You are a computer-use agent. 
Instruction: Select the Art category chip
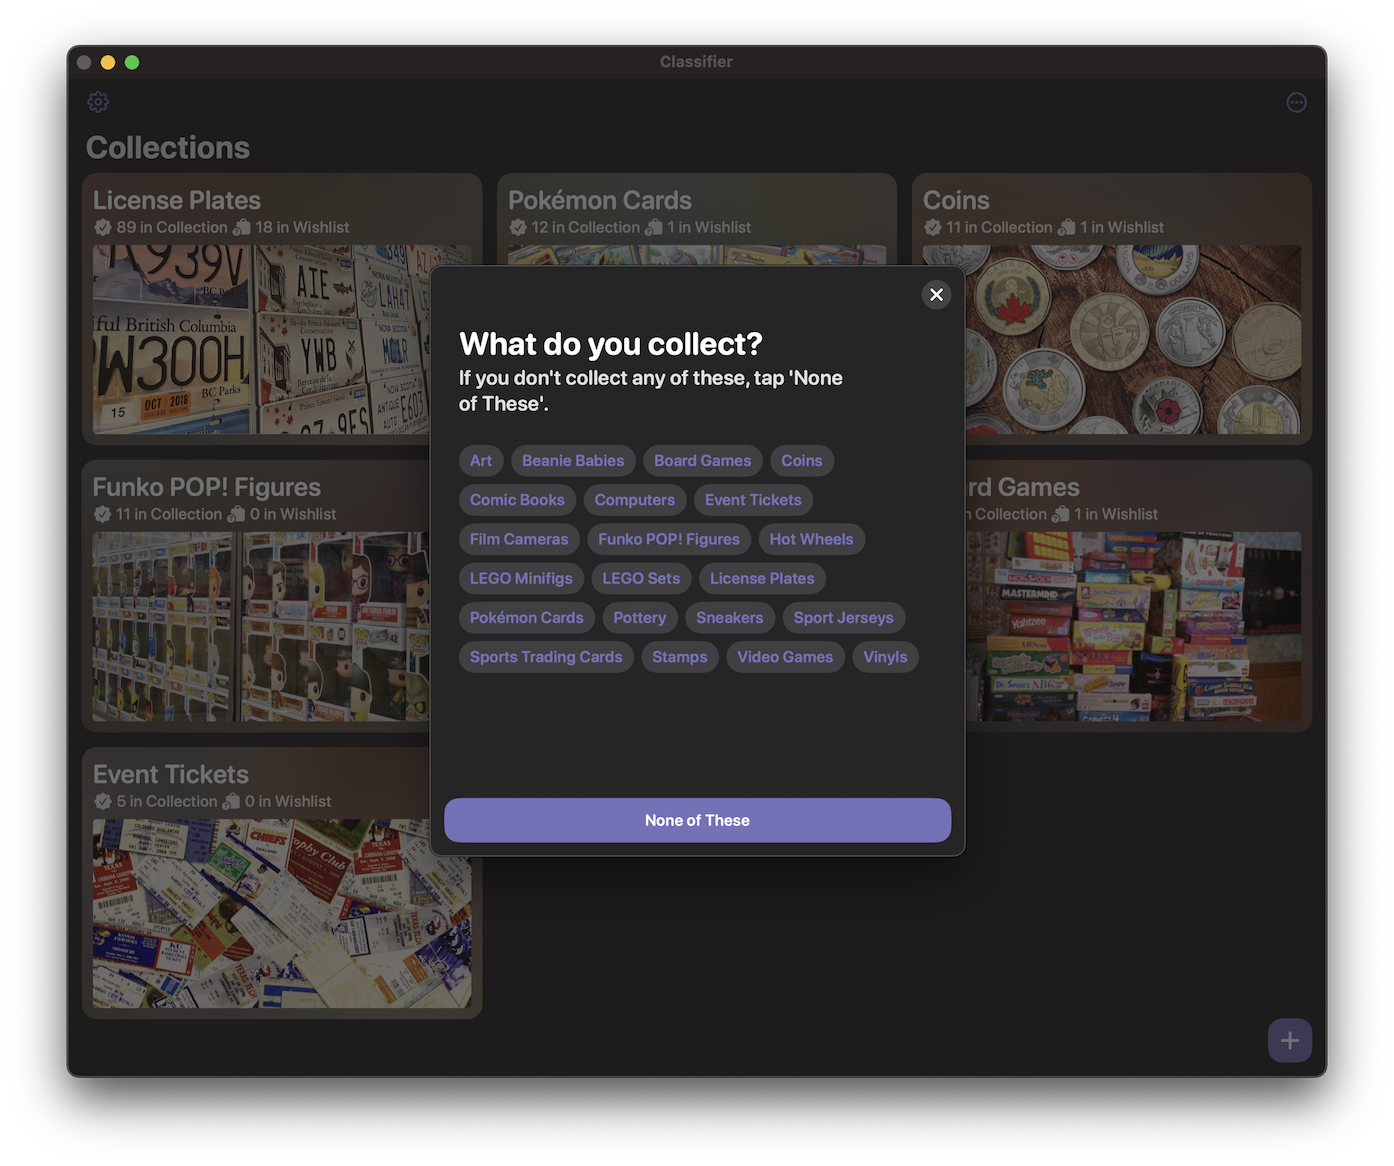click(481, 461)
